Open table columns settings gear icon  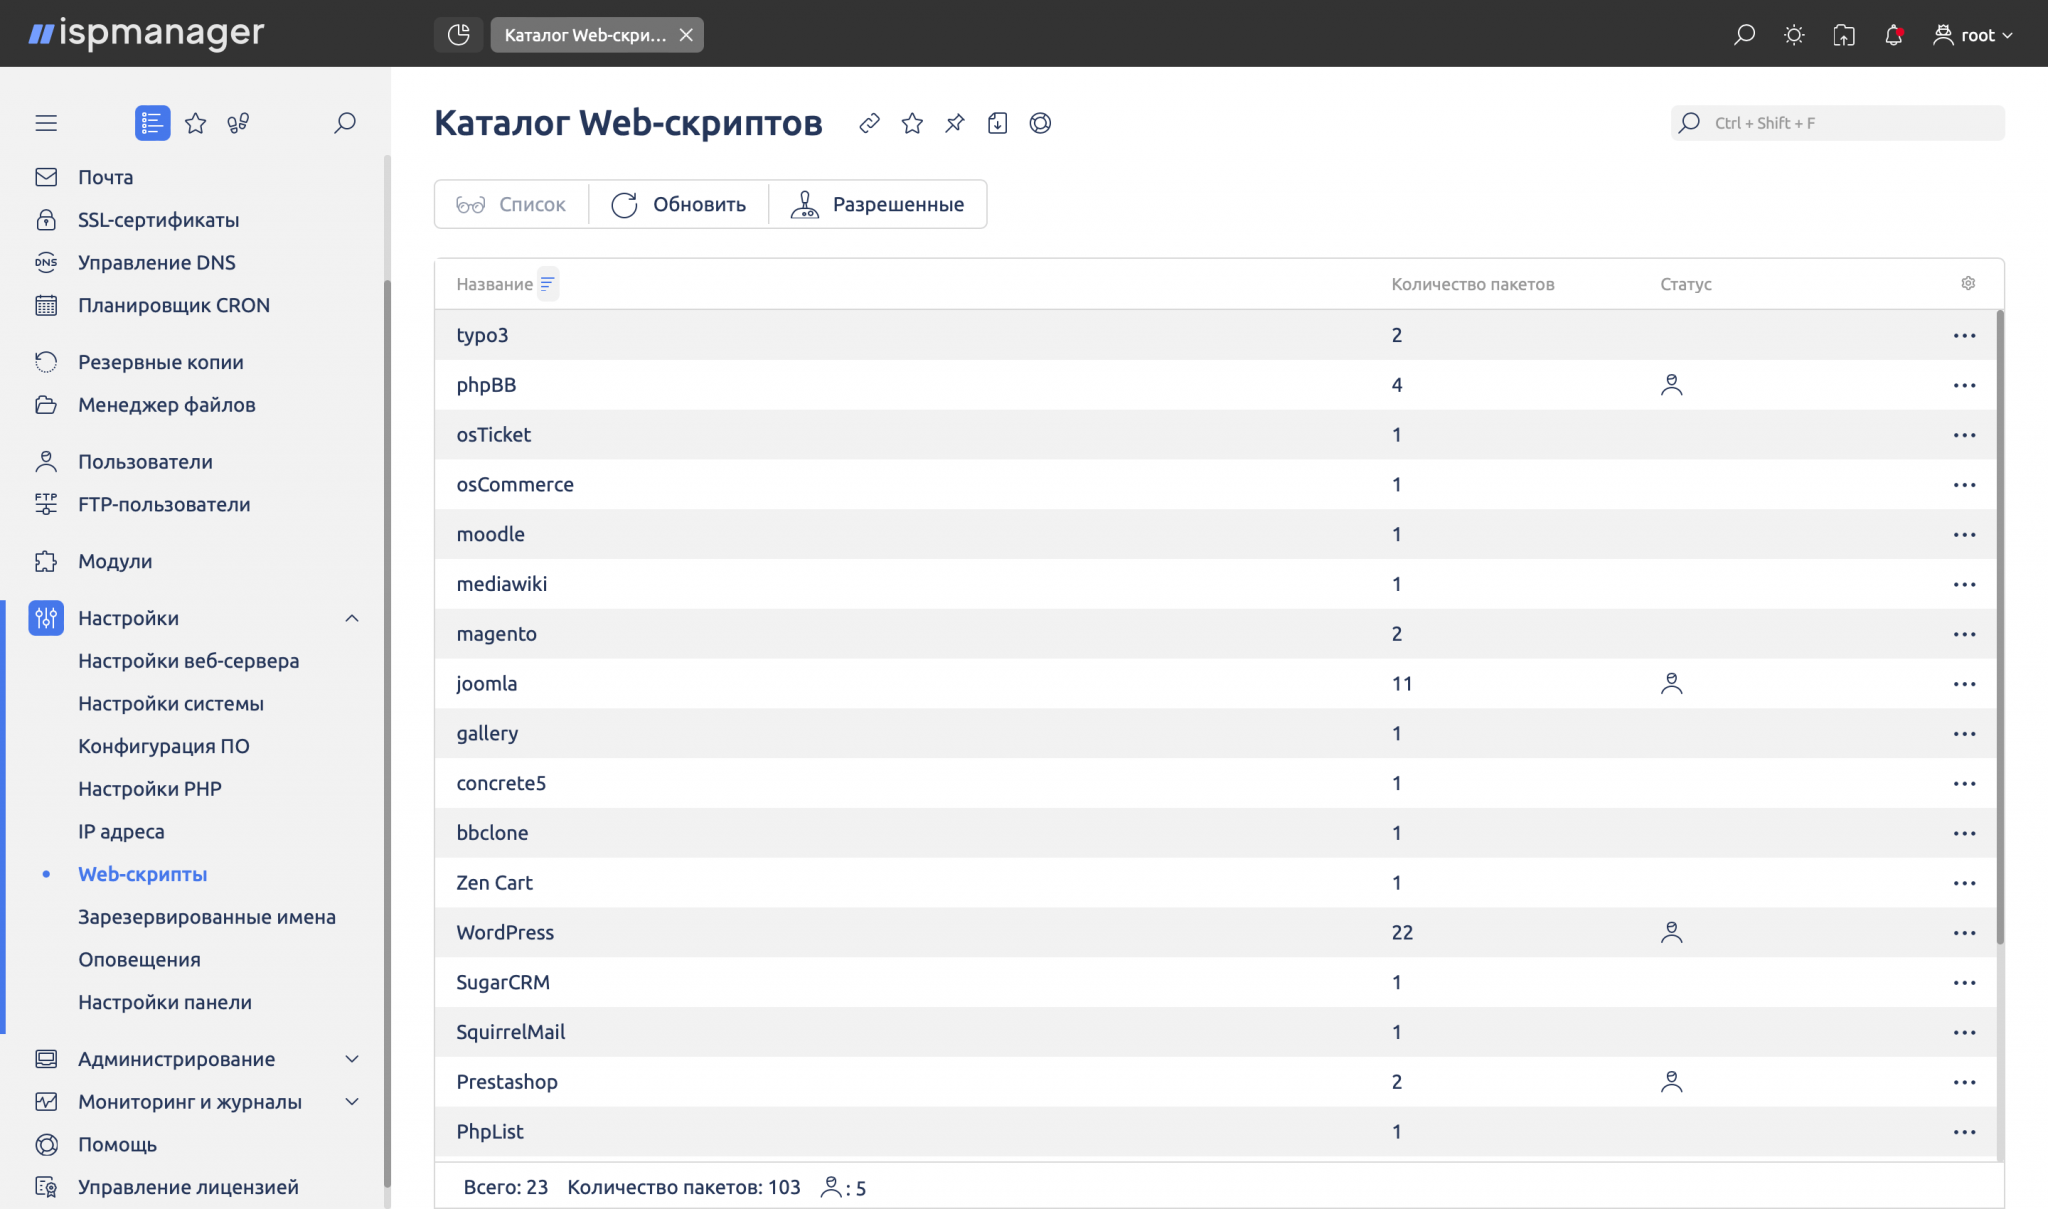click(x=1968, y=283)
